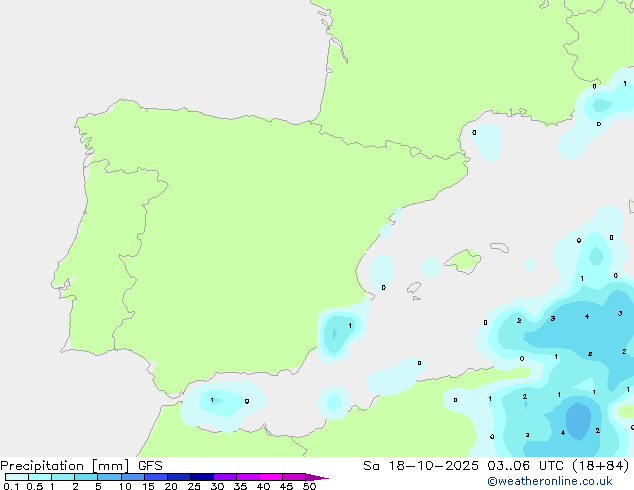Click the "0.5" legend scale label
The width and height of the screenshot is (634, 490).
point(34,486)
